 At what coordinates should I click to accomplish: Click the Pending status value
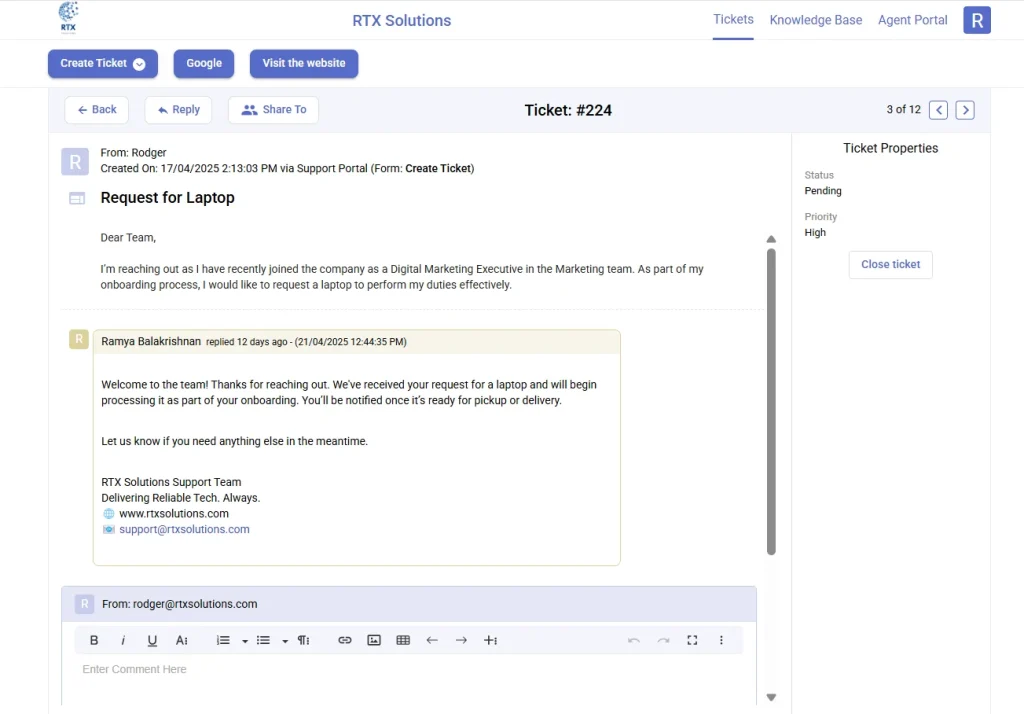click(823, 191)
